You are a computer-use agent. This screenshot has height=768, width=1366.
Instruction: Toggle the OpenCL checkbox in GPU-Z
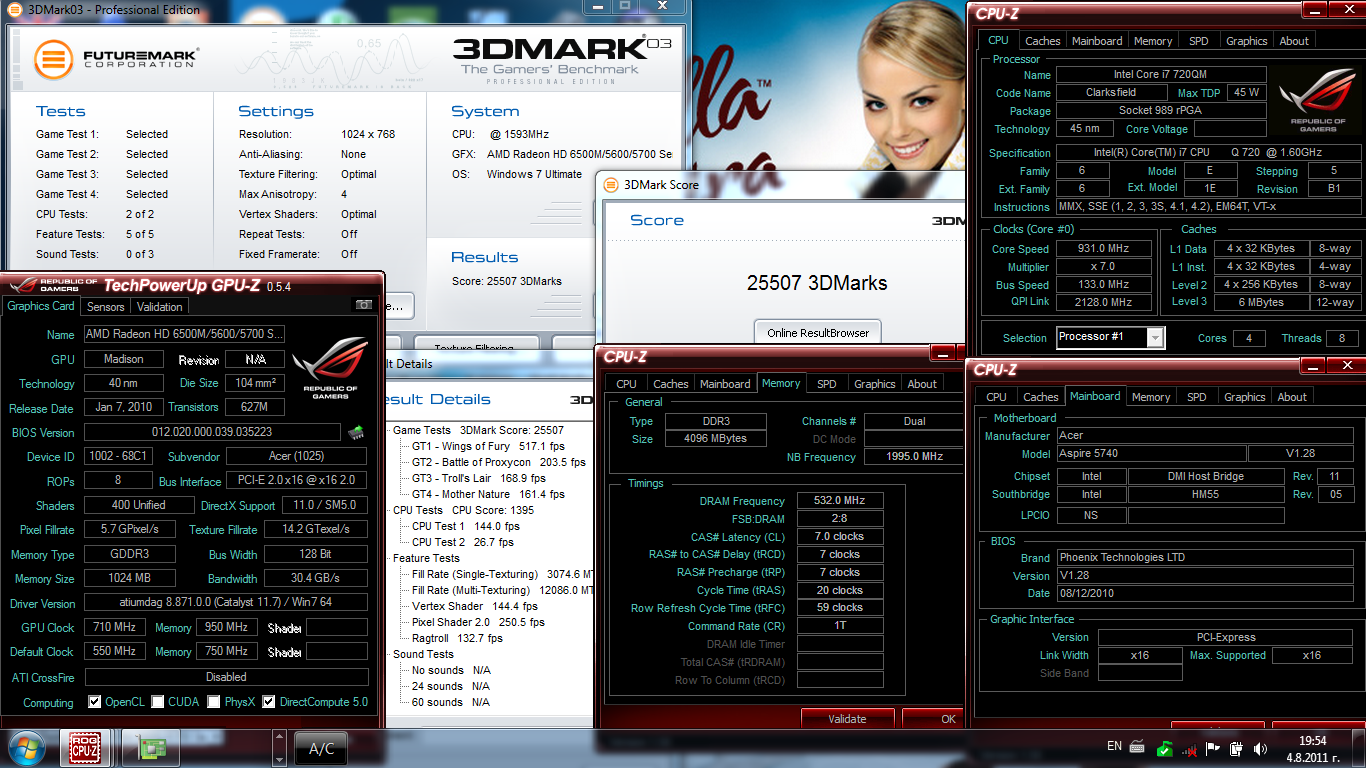point(95,702)
